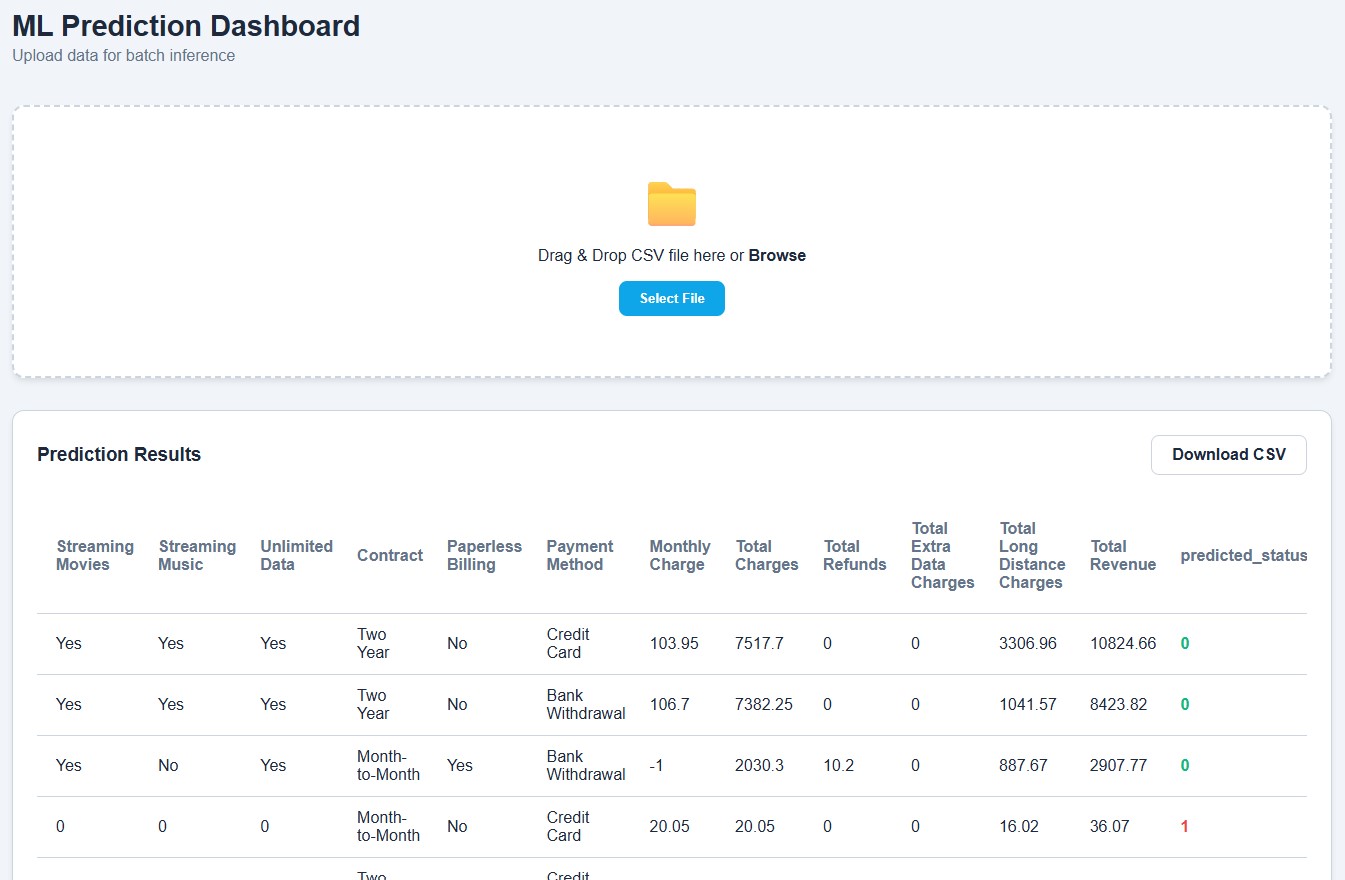Click the Contract column header

pyautogui.click(x=390, y=555)
